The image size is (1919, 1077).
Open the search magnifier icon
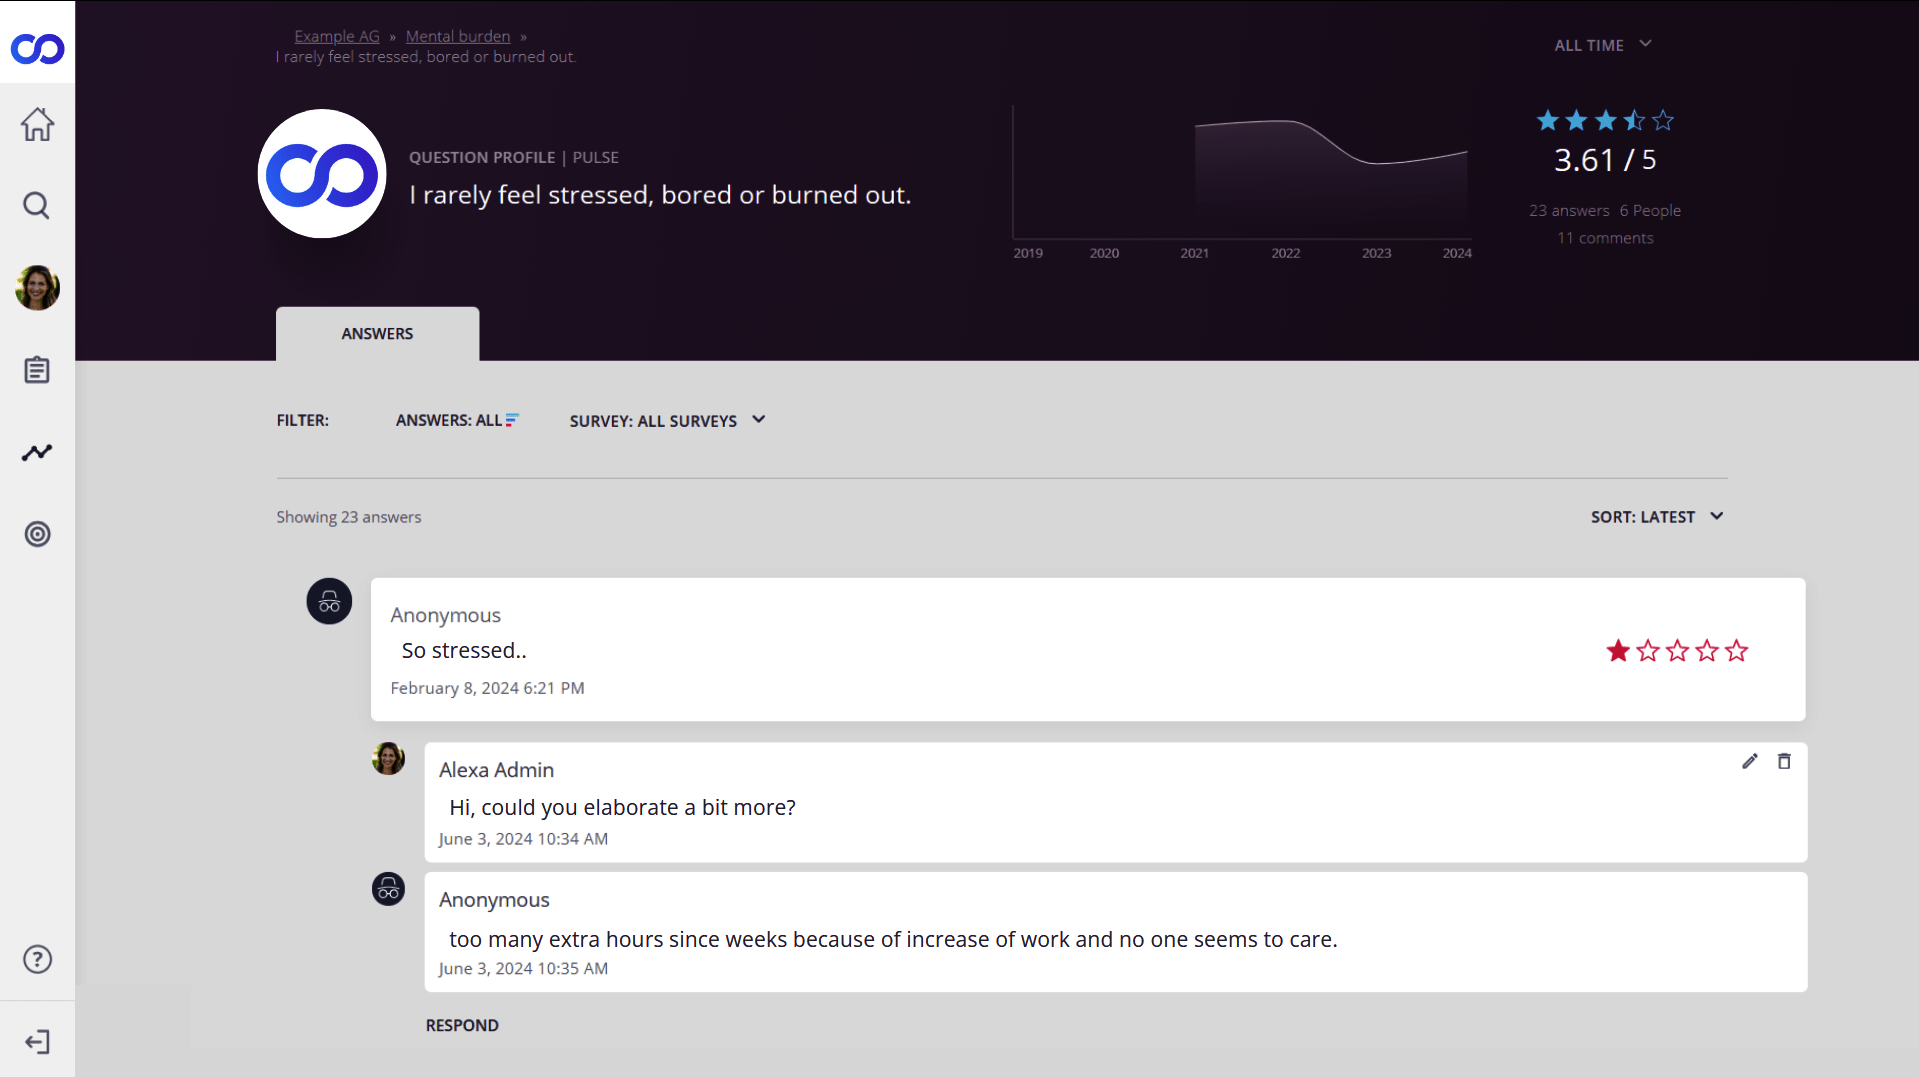click(x=37, y=206)
